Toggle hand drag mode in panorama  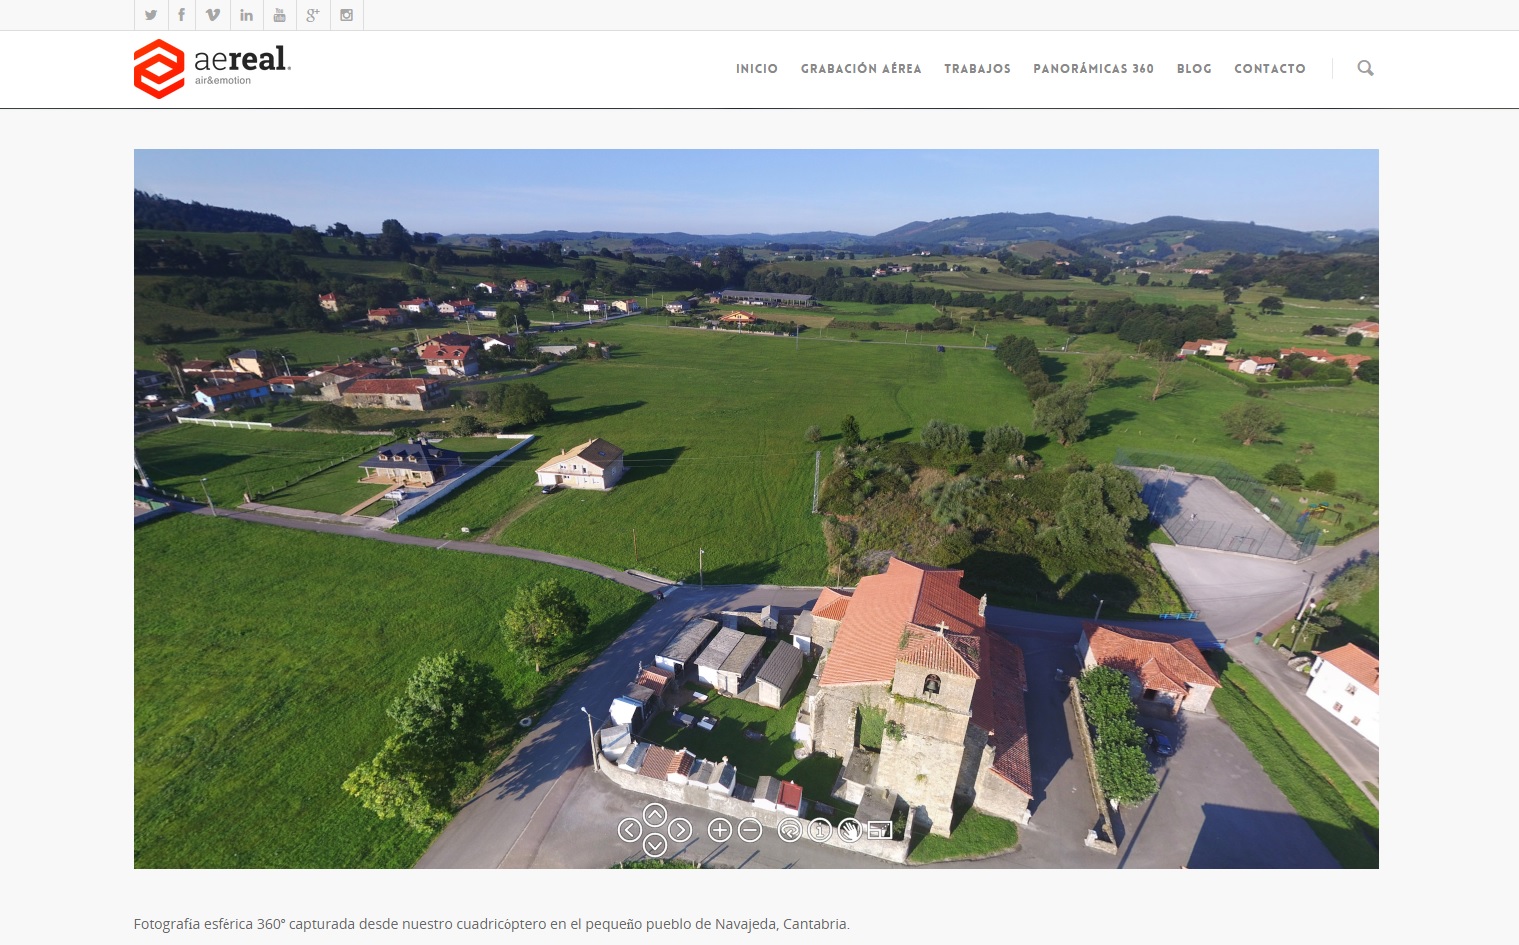click(850, 830)
